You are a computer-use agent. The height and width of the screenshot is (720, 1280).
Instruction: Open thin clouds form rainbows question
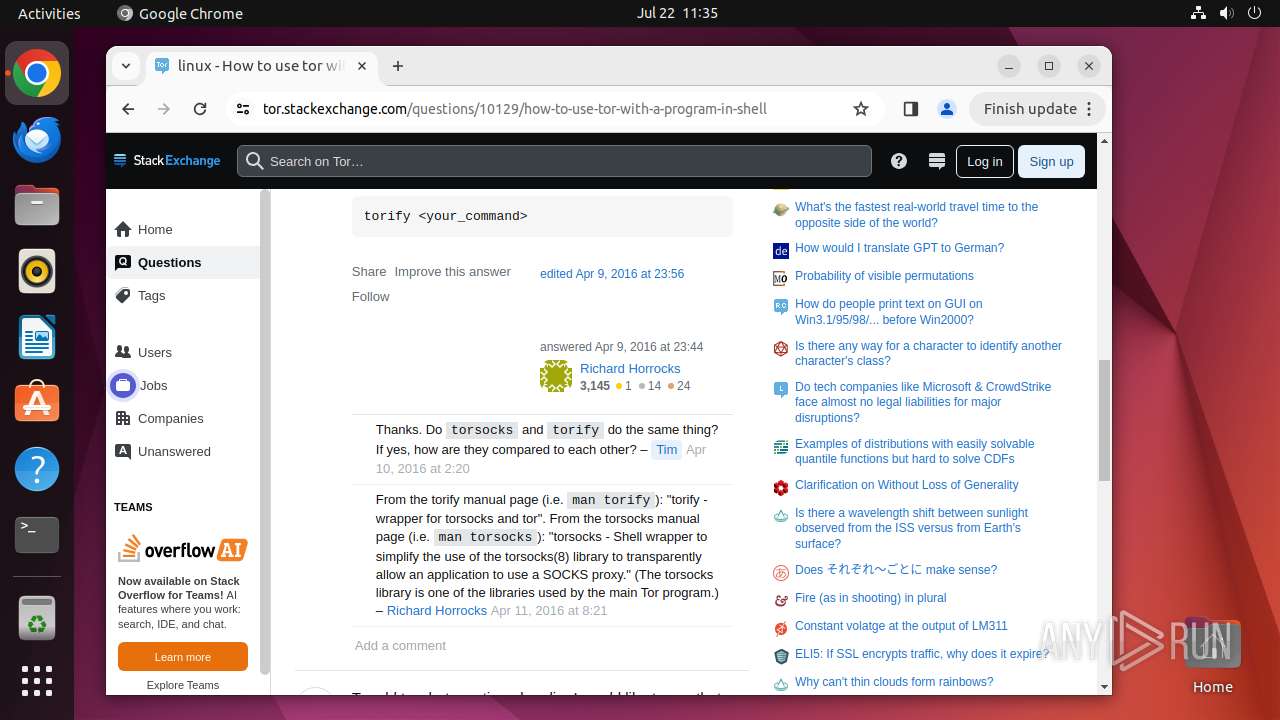894,682
